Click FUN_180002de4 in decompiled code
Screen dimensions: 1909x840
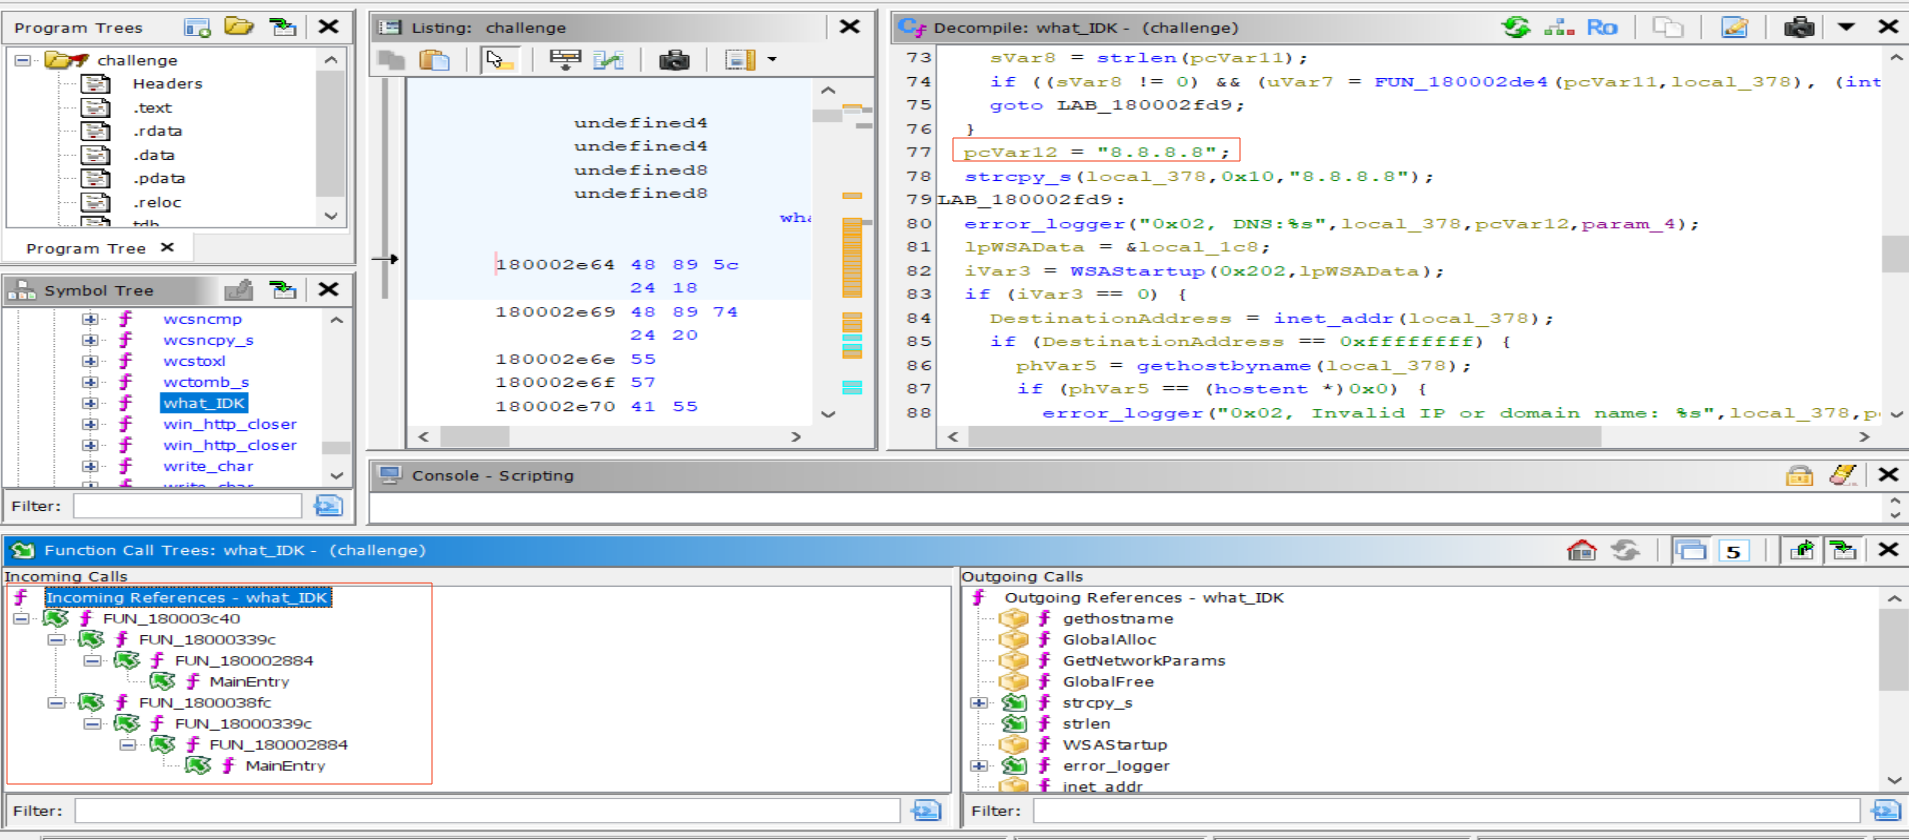(x=1460, y=82)
